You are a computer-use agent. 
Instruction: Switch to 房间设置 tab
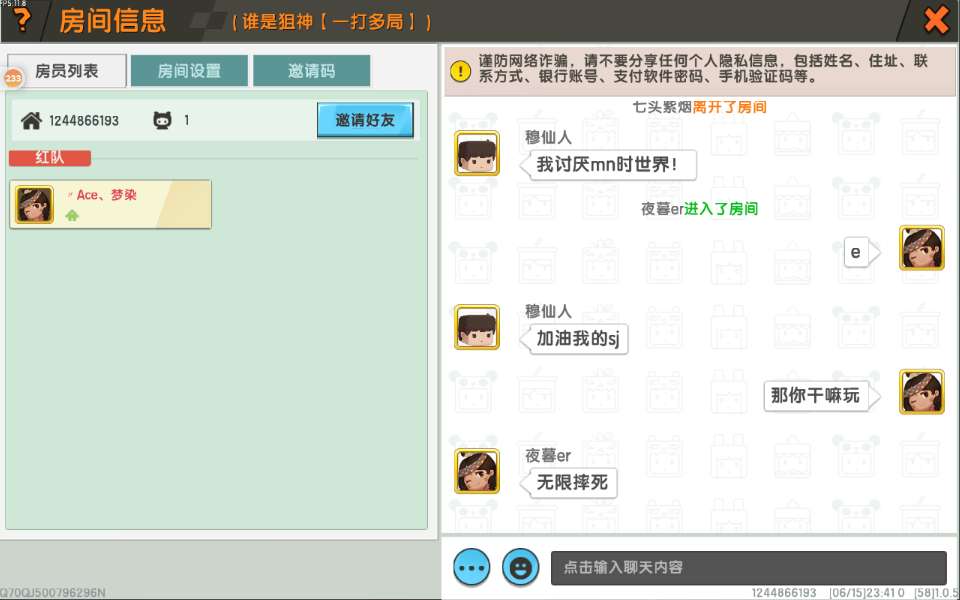189,71
